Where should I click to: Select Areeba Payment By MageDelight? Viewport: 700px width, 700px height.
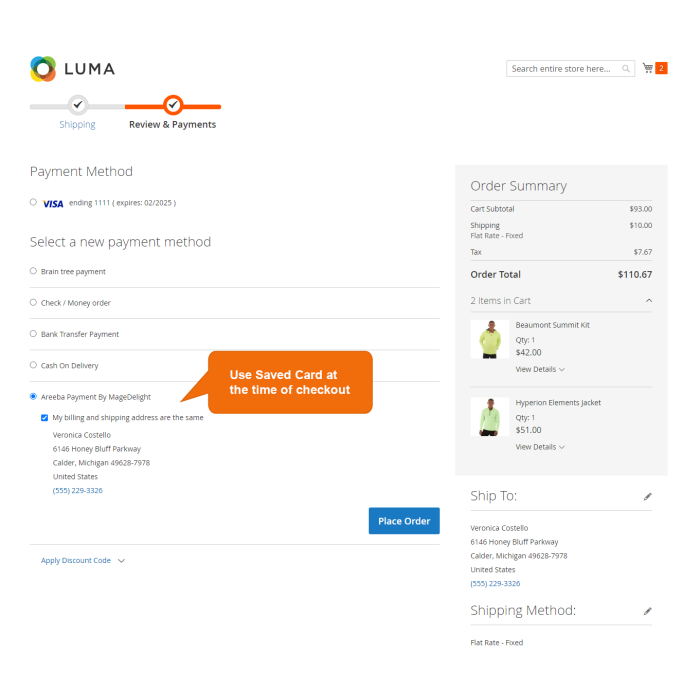(33, 396)
